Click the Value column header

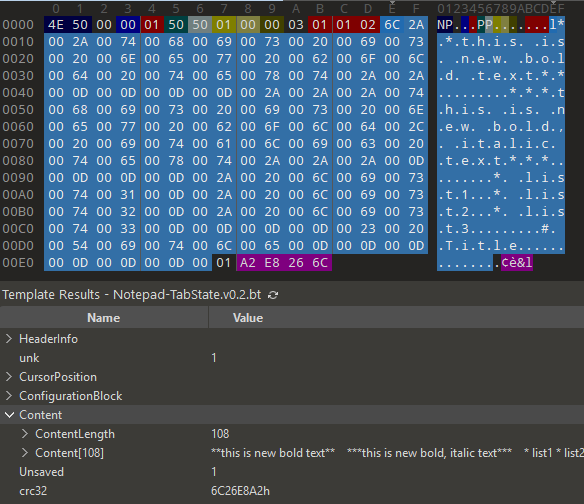[x=248, y=318]
